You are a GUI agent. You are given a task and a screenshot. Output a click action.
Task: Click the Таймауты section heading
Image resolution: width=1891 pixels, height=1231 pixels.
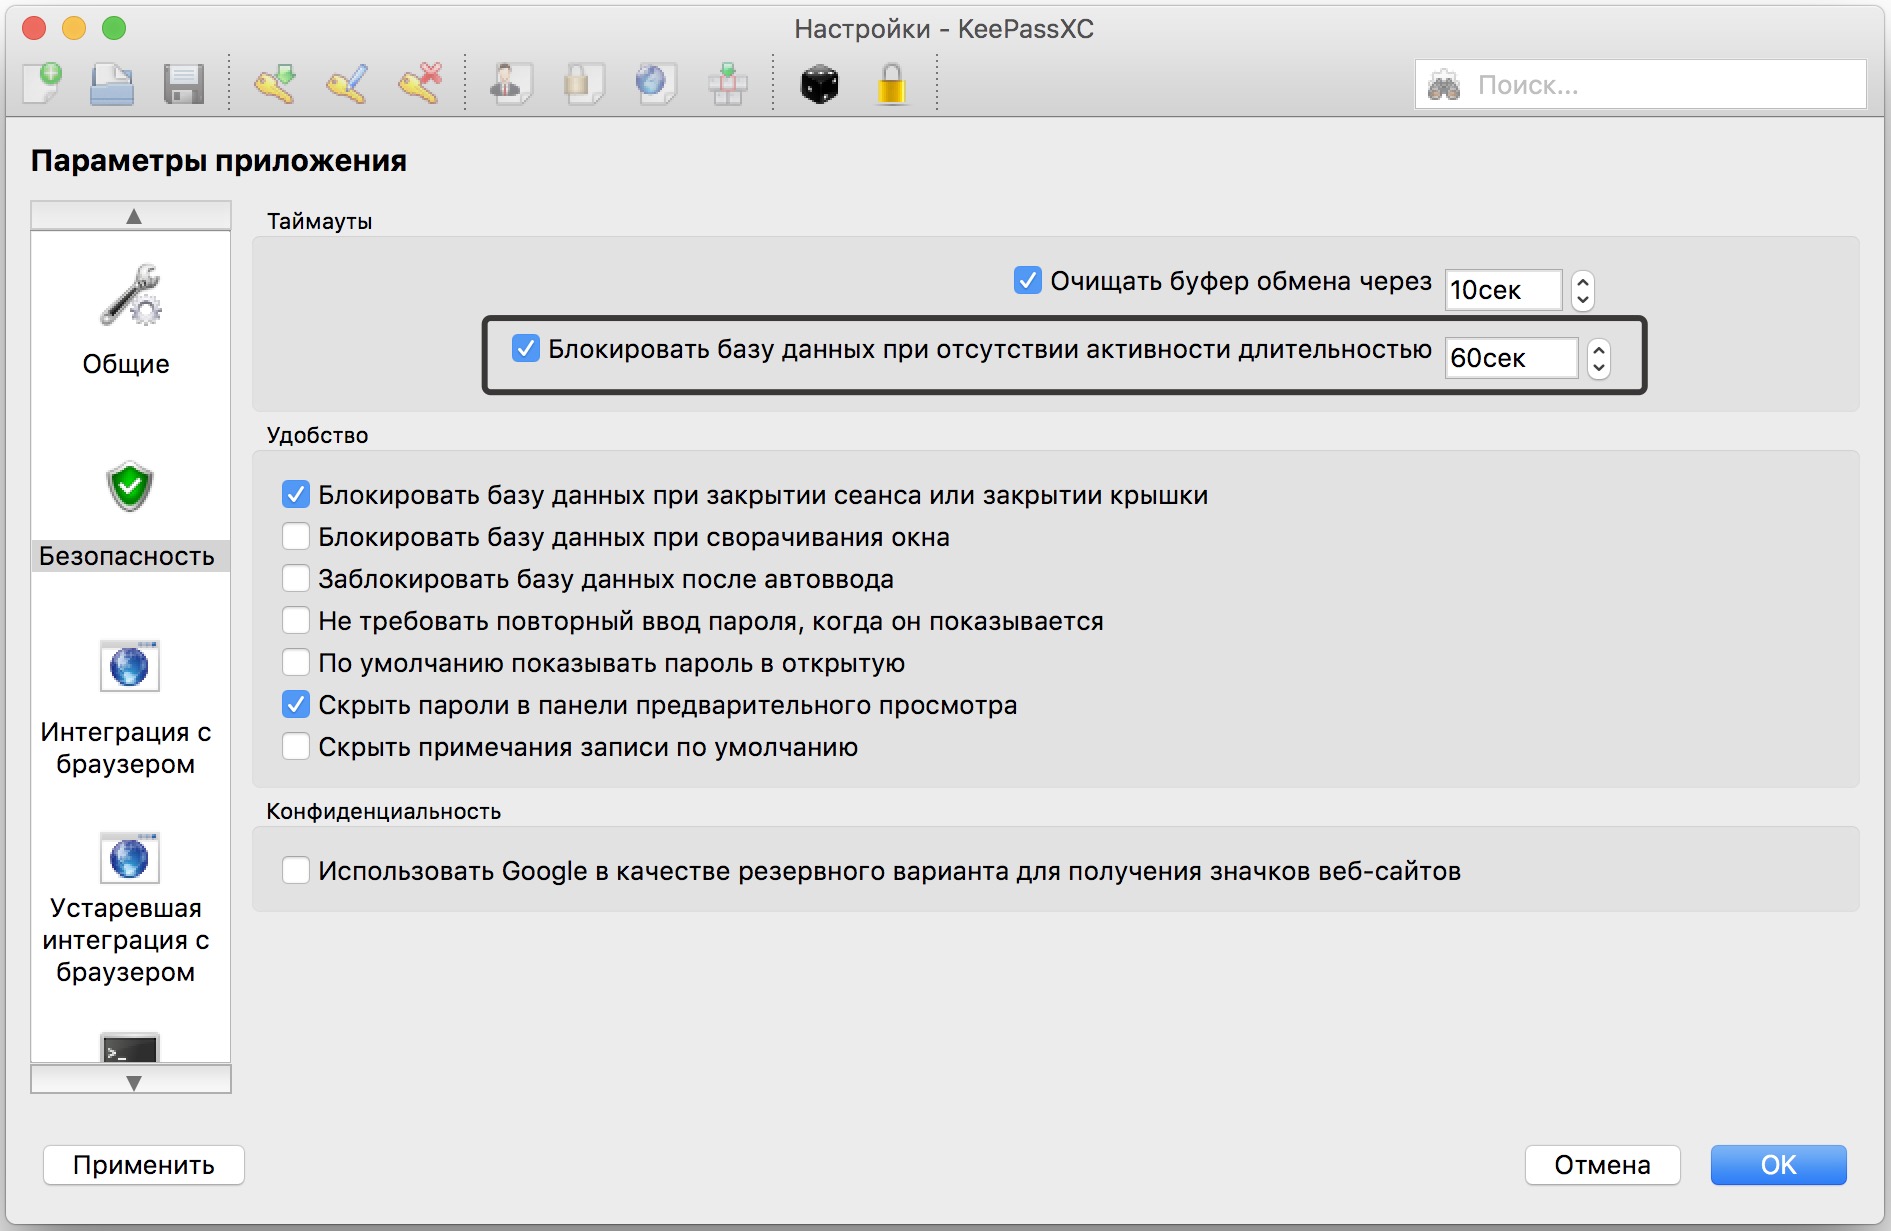(319, 222)
